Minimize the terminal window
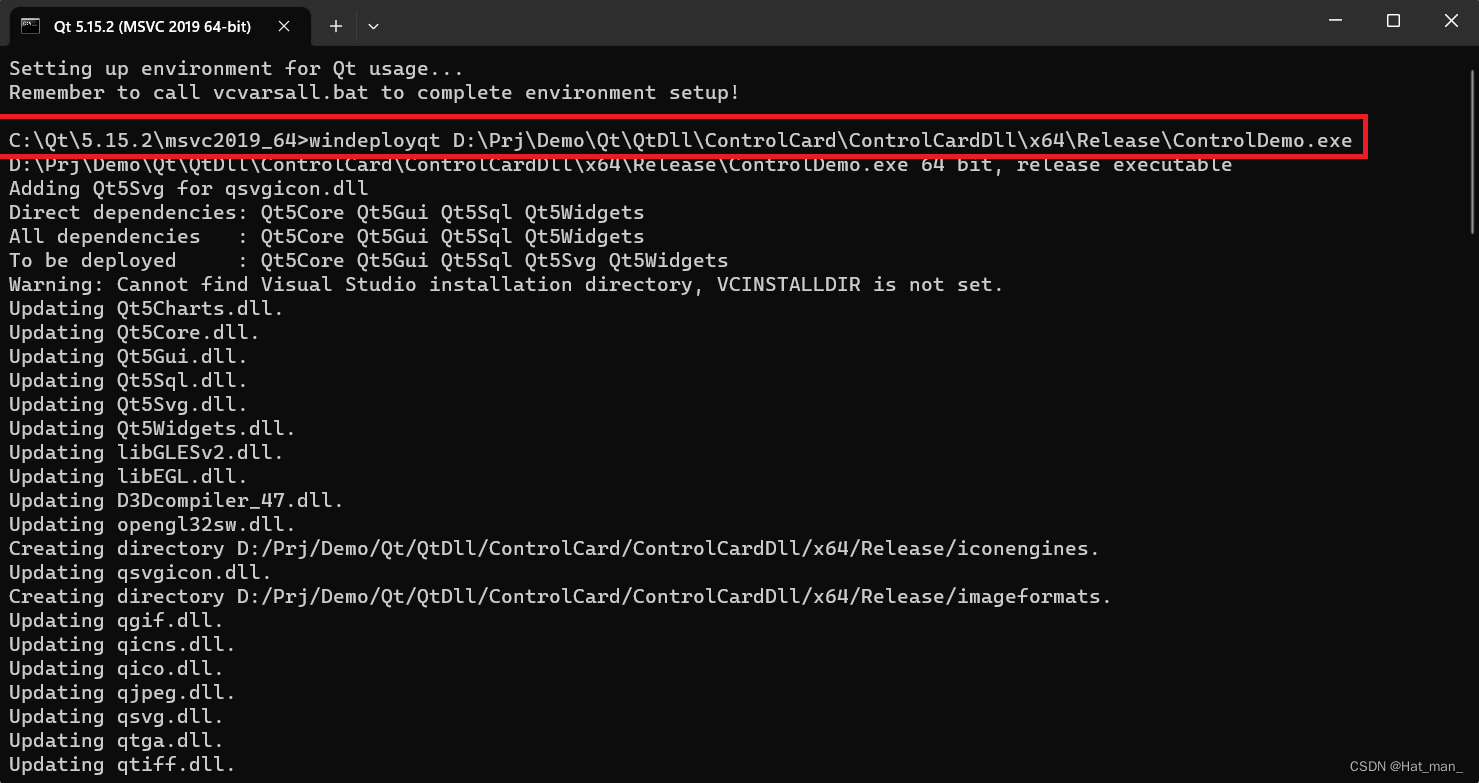This screenshot has height=783, width=1479. (x=1335, y=21)
